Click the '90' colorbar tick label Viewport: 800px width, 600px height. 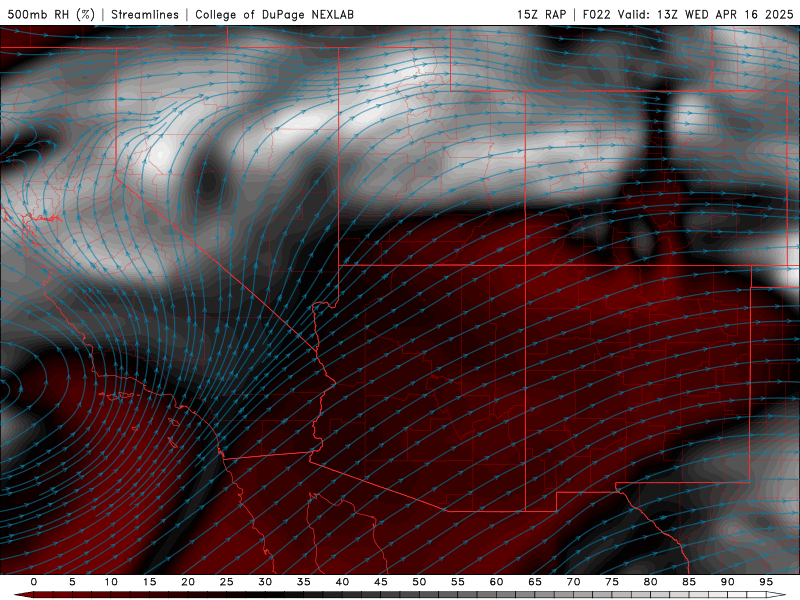point(727,582)
